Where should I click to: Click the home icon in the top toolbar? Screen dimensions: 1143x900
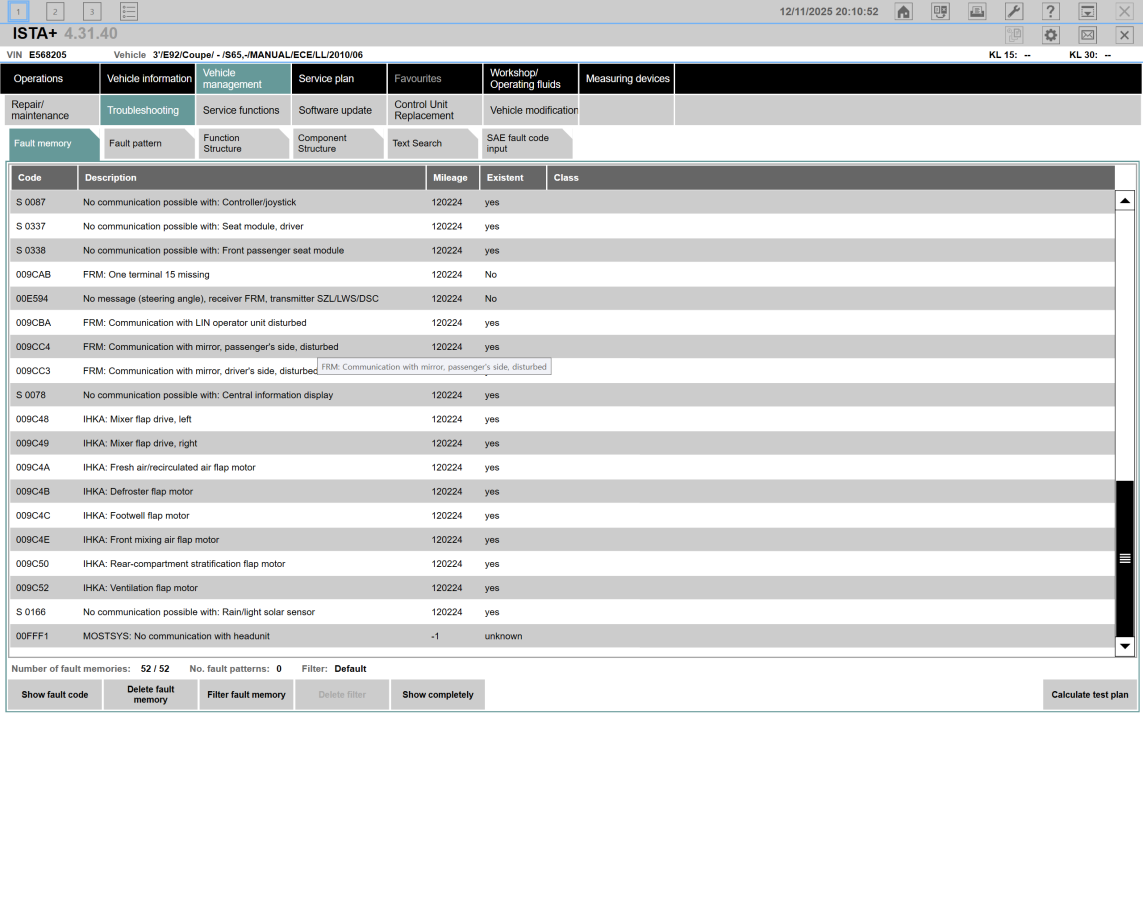point(903,12)
